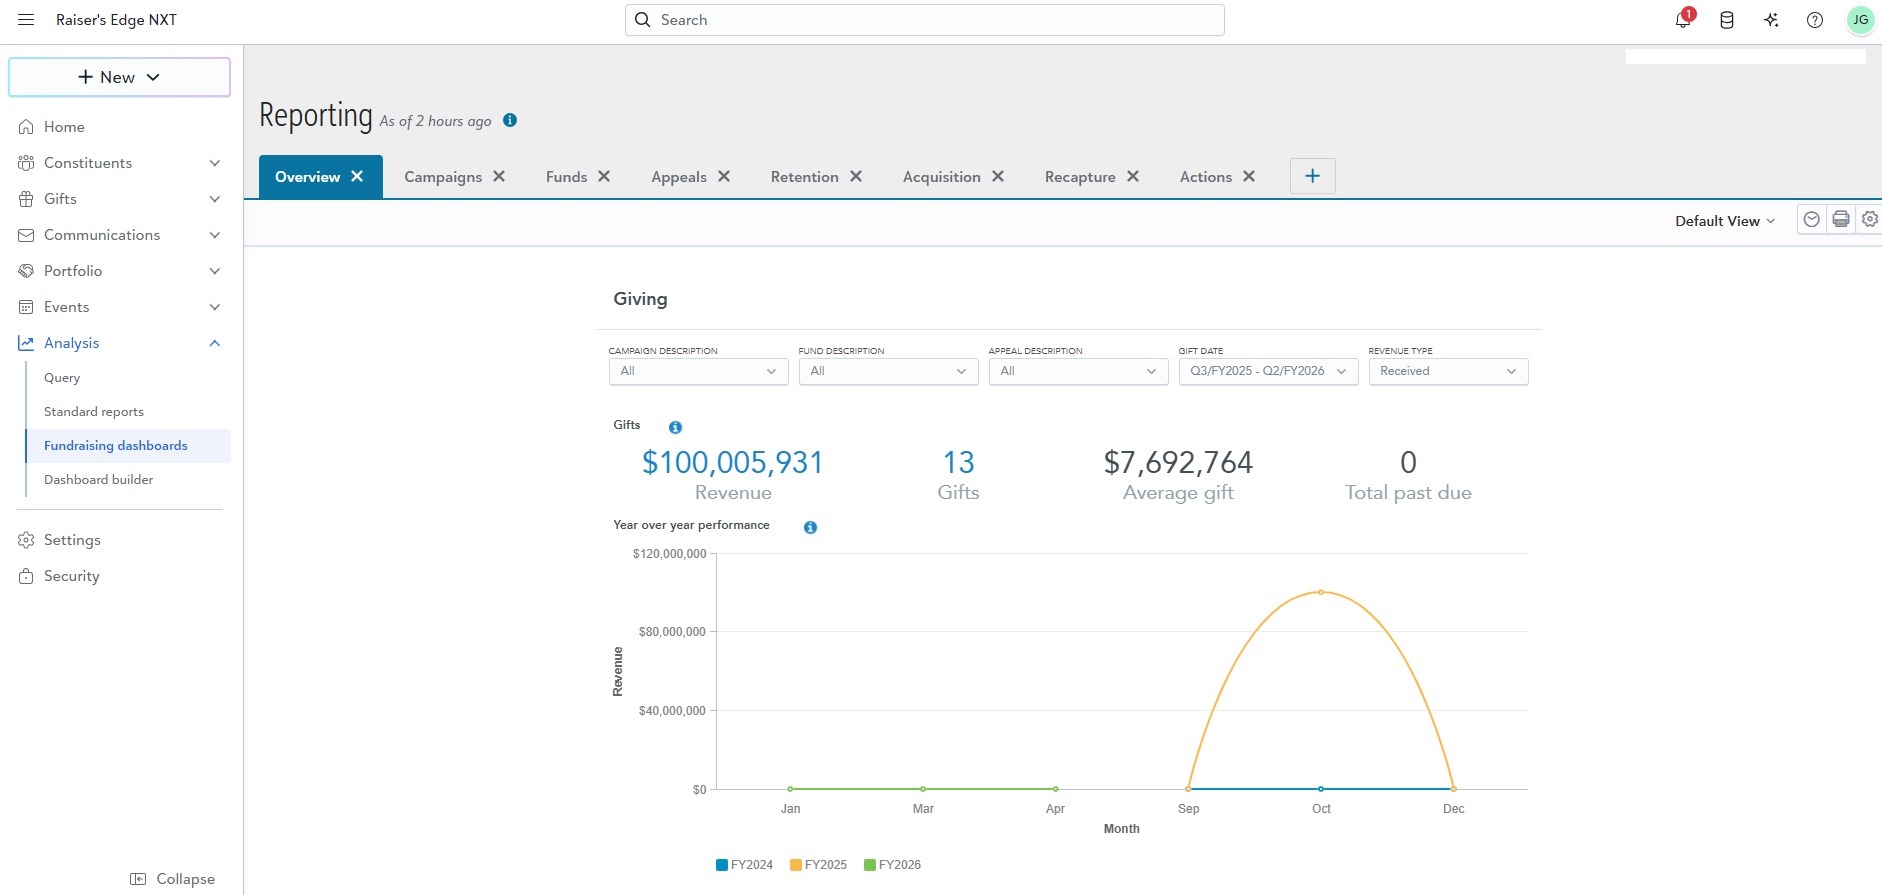
Task: Switch to the Recapture tab
Action: pyautogui.click(x=1080, y=177)
